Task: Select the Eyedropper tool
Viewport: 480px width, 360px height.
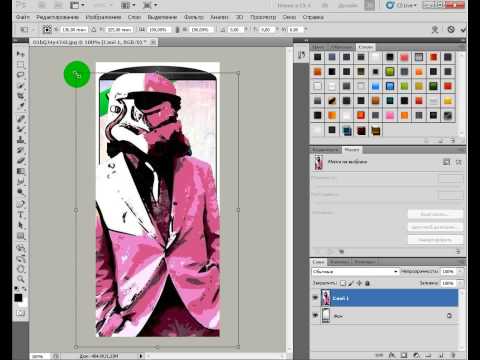Action: (x=20, y=107)
